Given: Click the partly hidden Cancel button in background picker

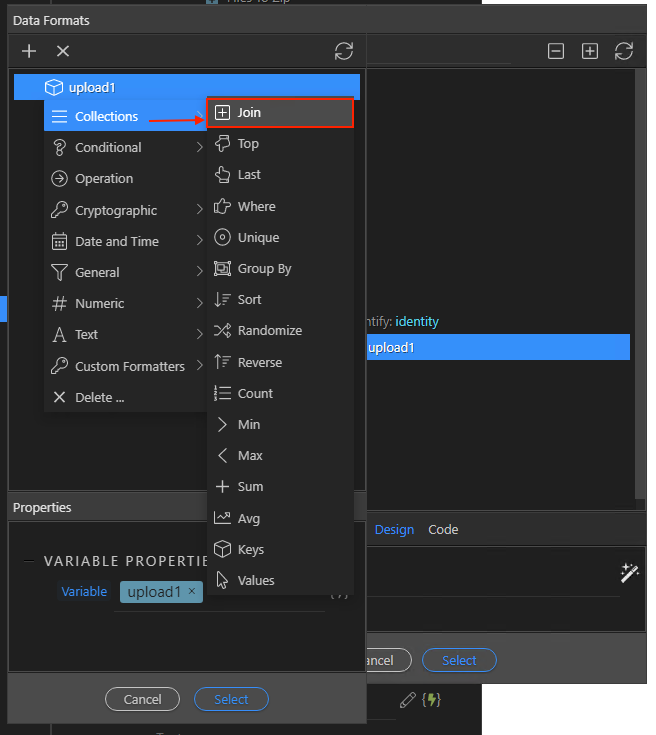Looking at the screenshot, I should pos(389,660).
